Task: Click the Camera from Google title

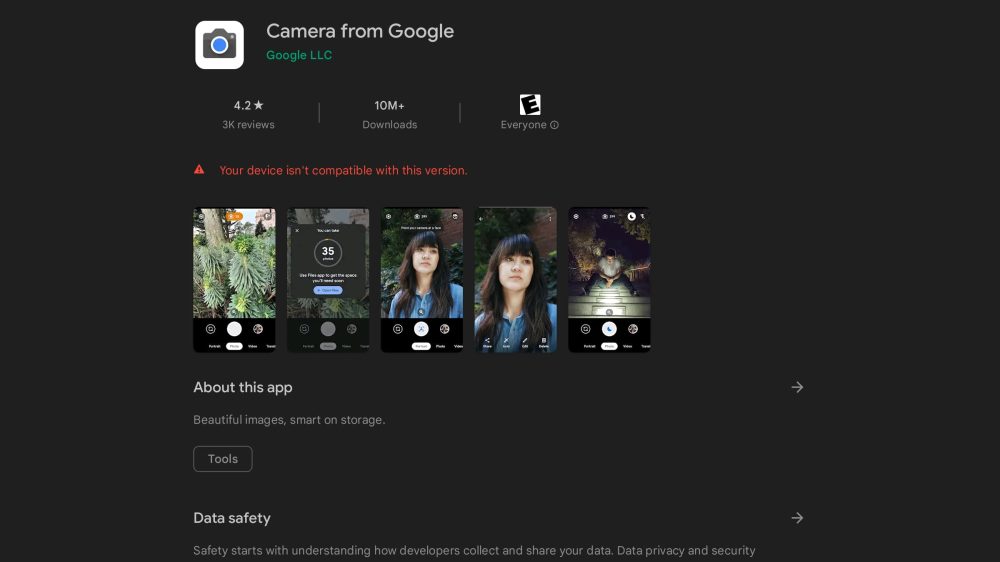Action: (x=360, y=31)
